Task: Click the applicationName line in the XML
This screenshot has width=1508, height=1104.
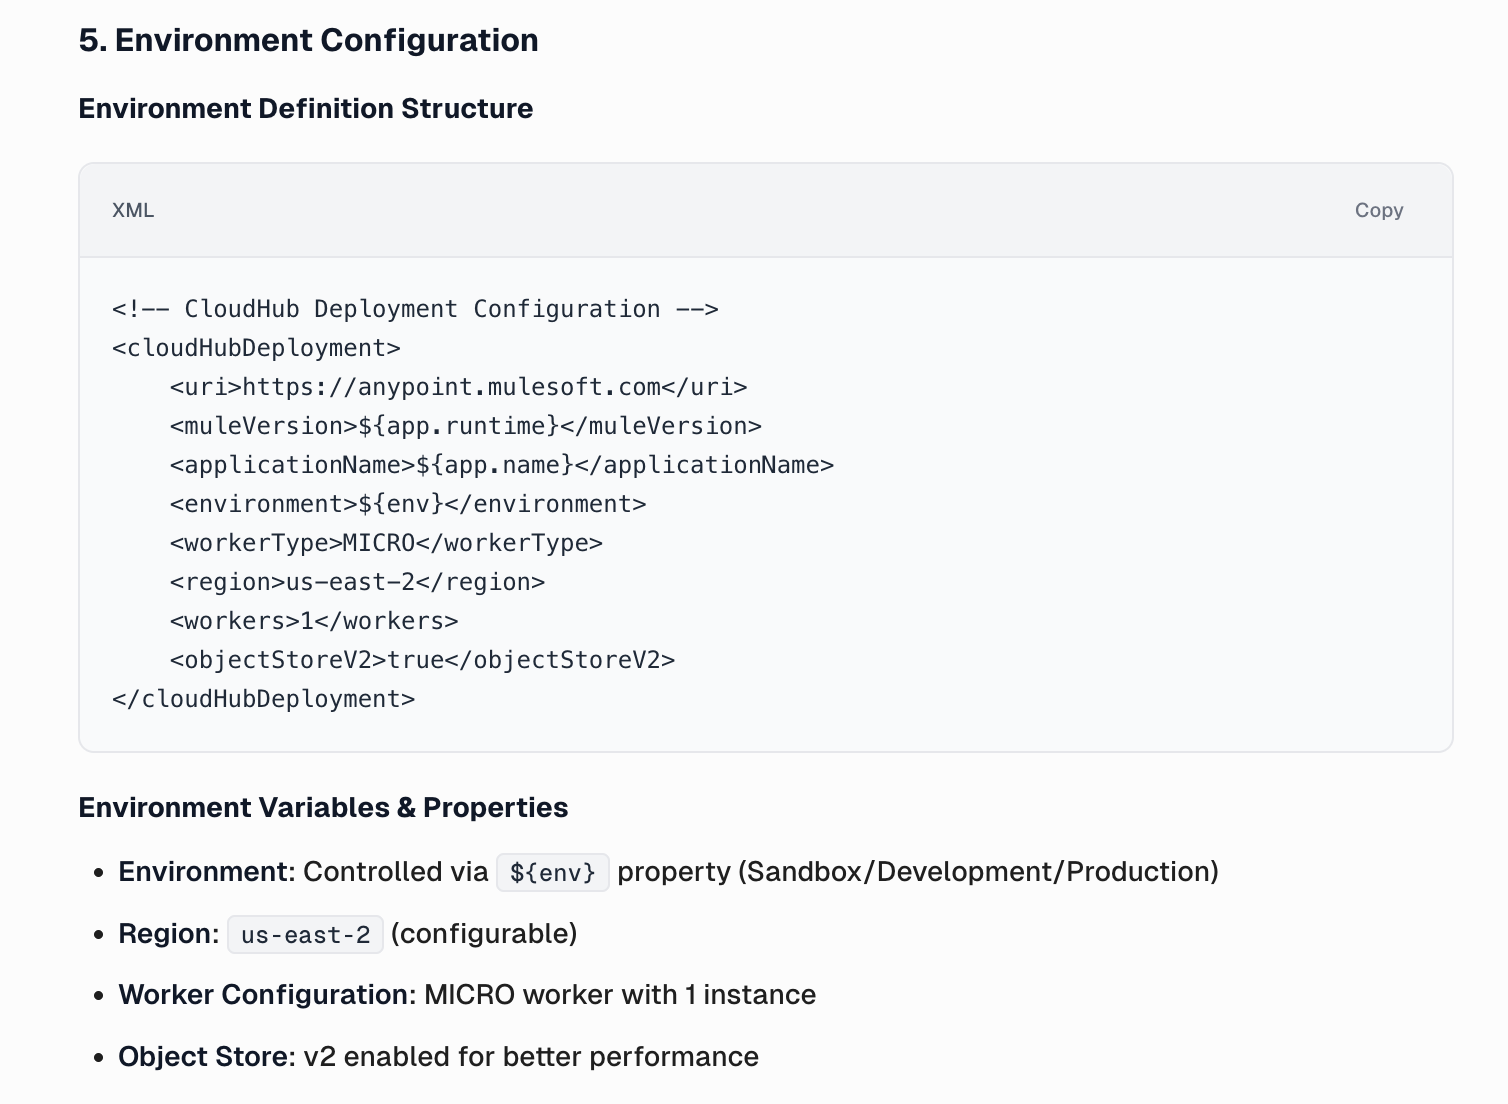Action: click(x=501, y=464)
